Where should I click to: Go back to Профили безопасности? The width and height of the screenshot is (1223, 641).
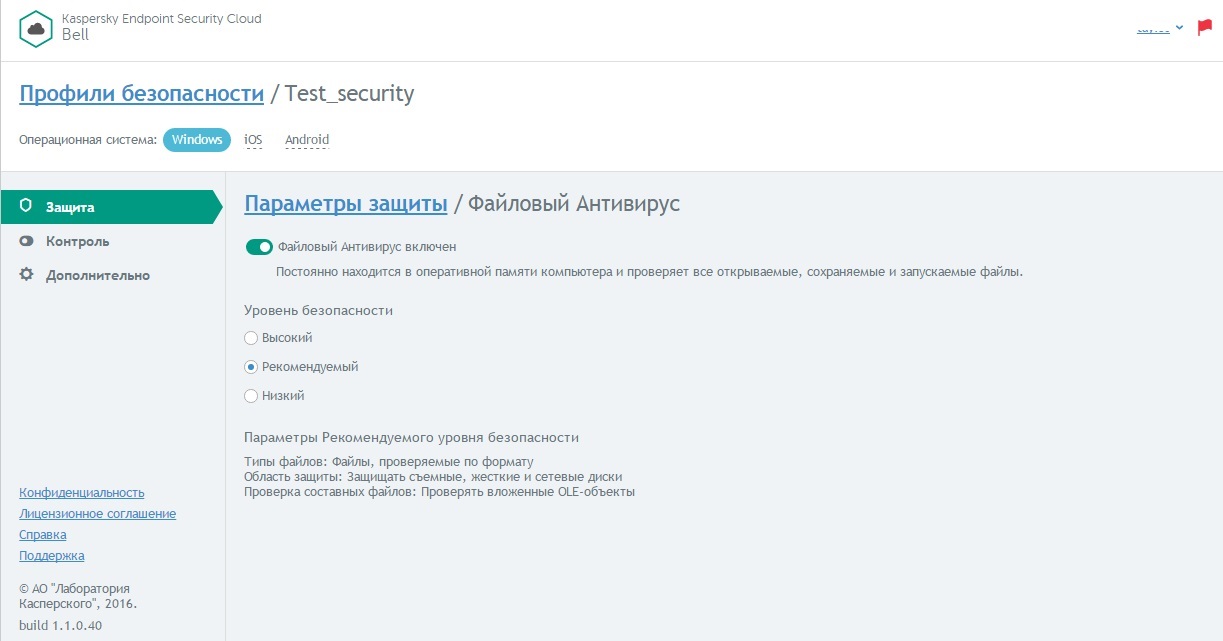coord(141,94)
